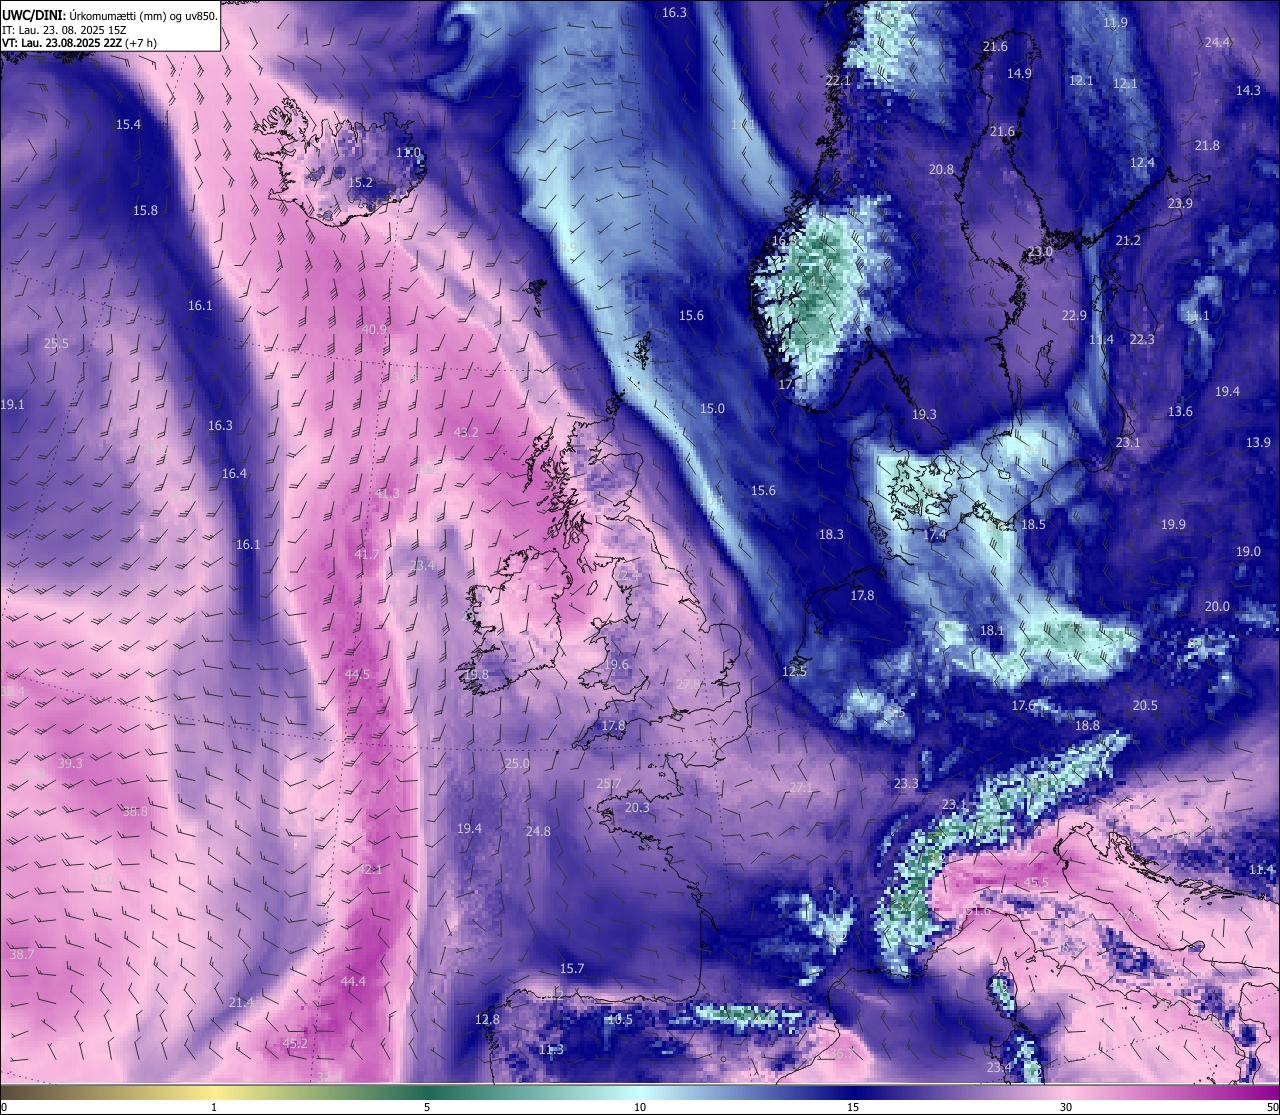
Task: Click the 45.5 value near Italy
Action: [x=1037, y=883]
